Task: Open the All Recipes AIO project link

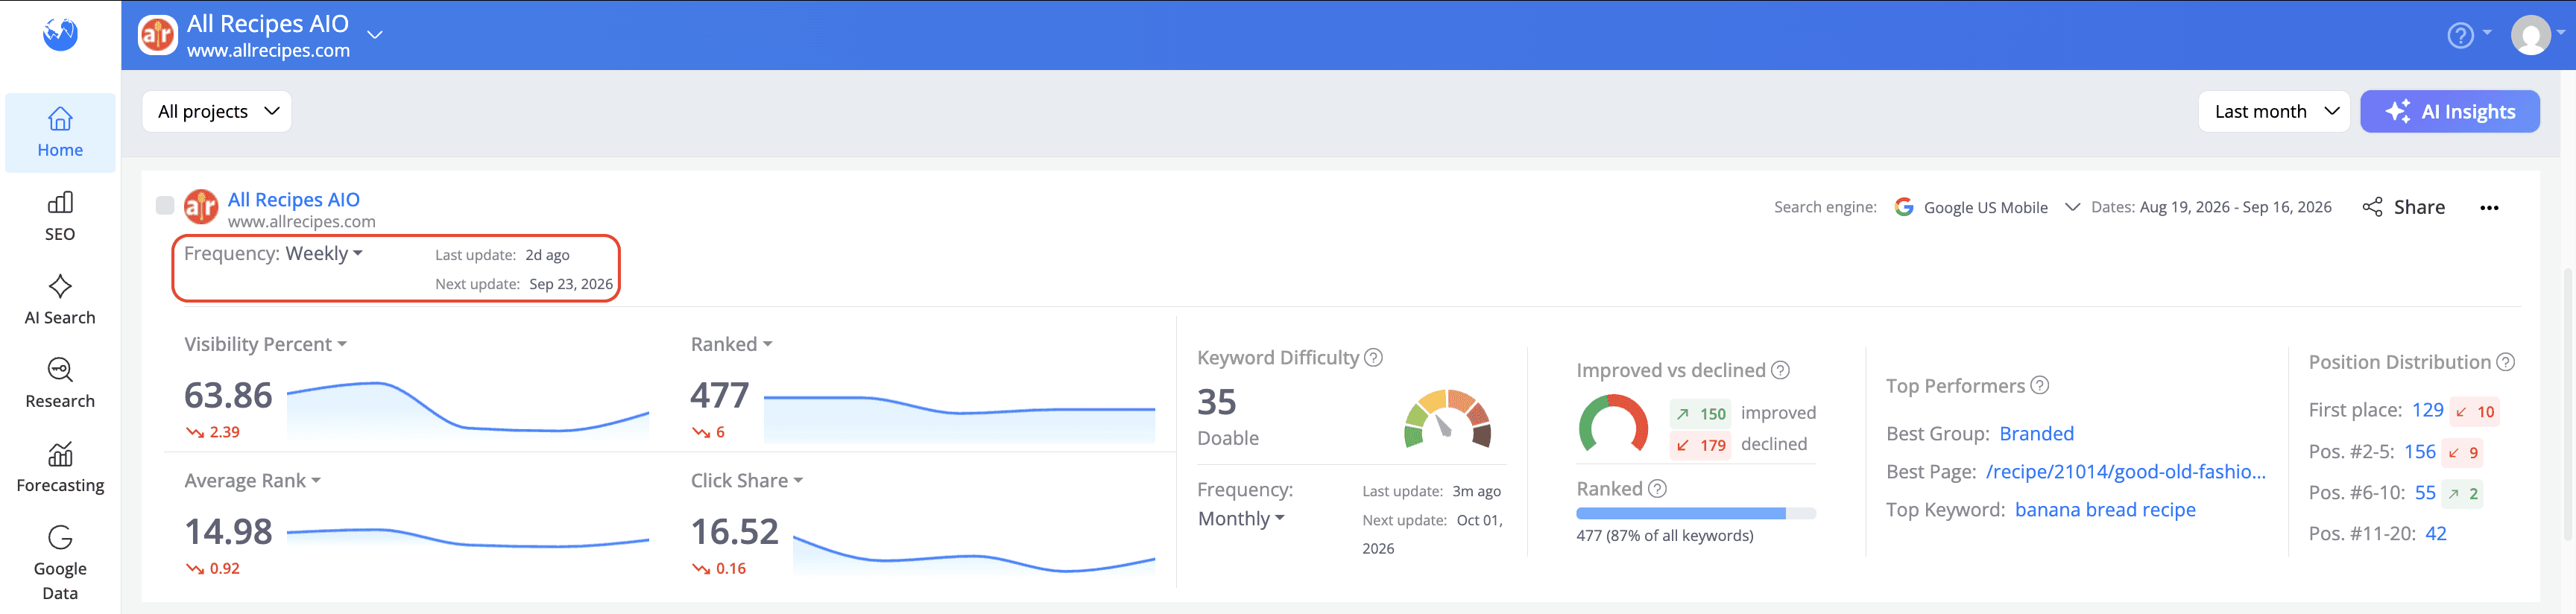Action: [x=293, y=199]
